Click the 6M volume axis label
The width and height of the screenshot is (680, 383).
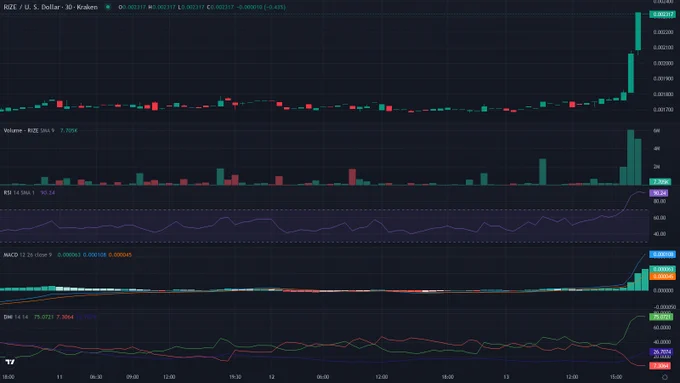[x=657, y=131]
